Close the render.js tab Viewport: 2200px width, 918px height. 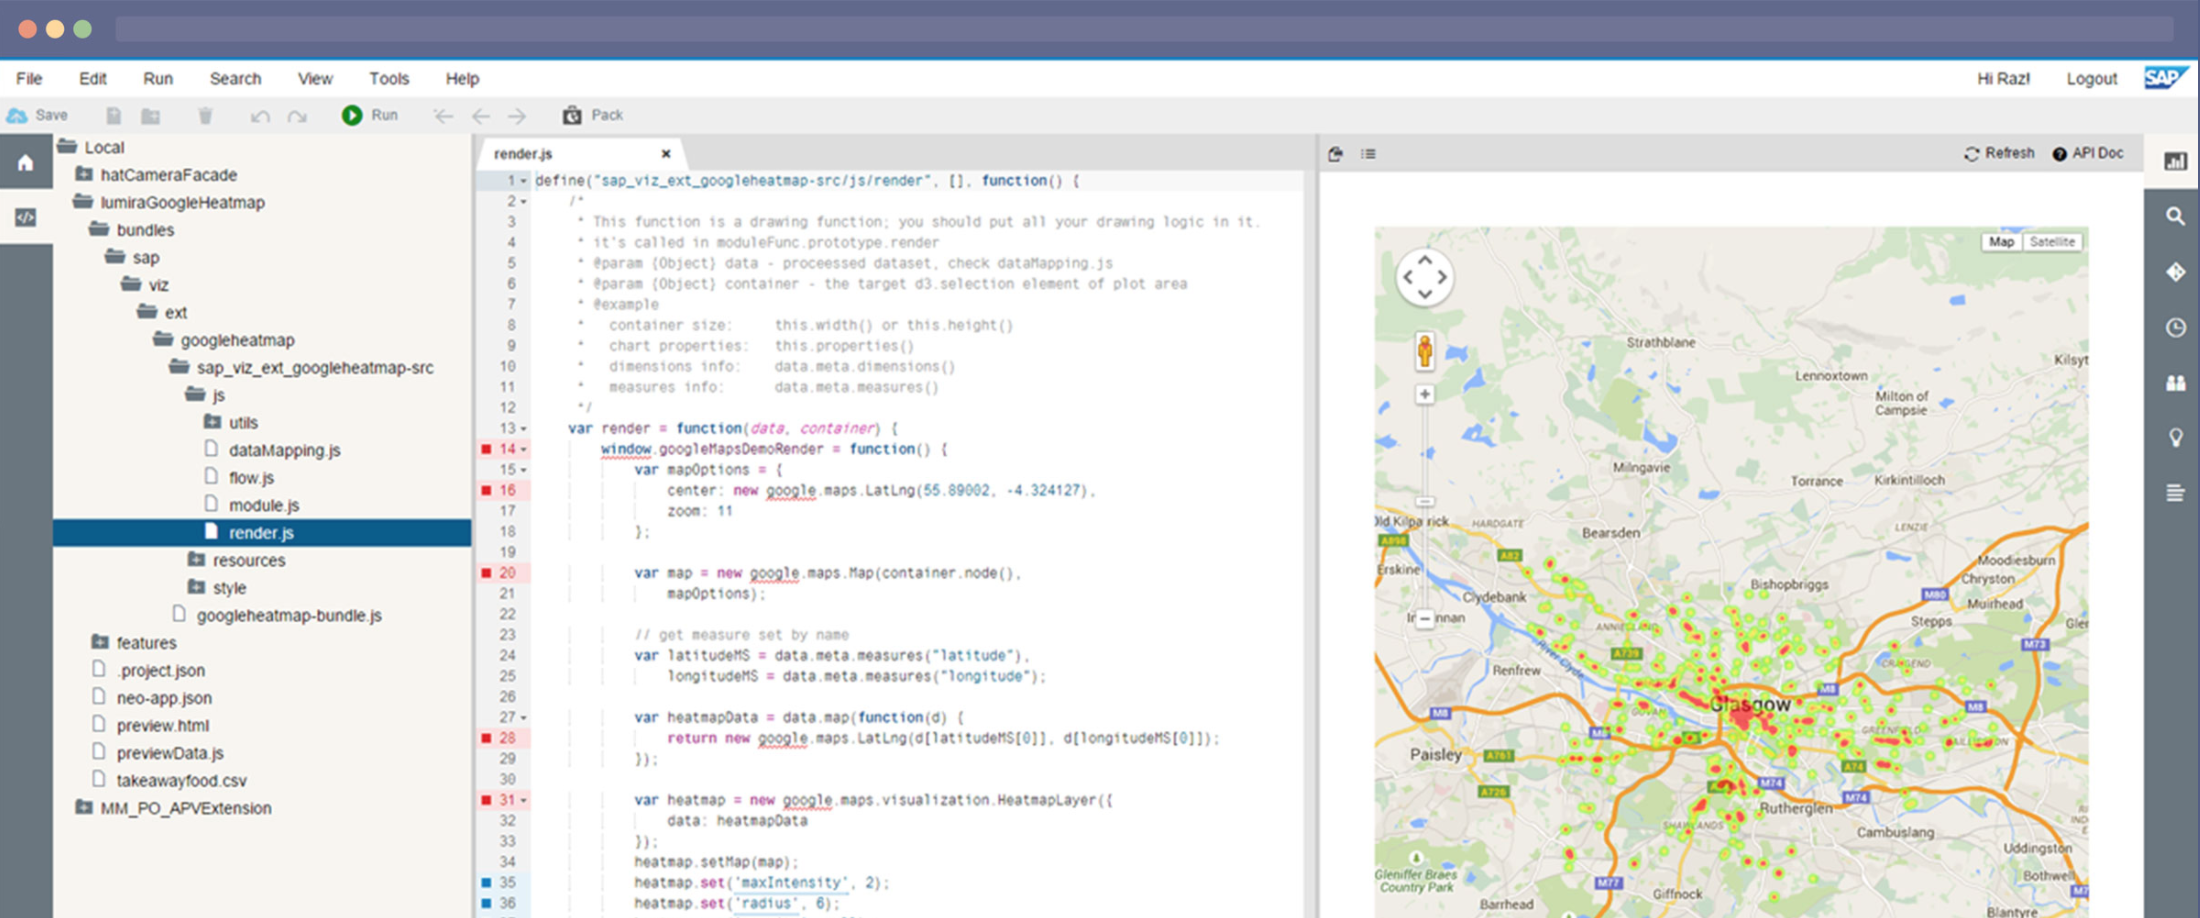[x=665, y=153]
